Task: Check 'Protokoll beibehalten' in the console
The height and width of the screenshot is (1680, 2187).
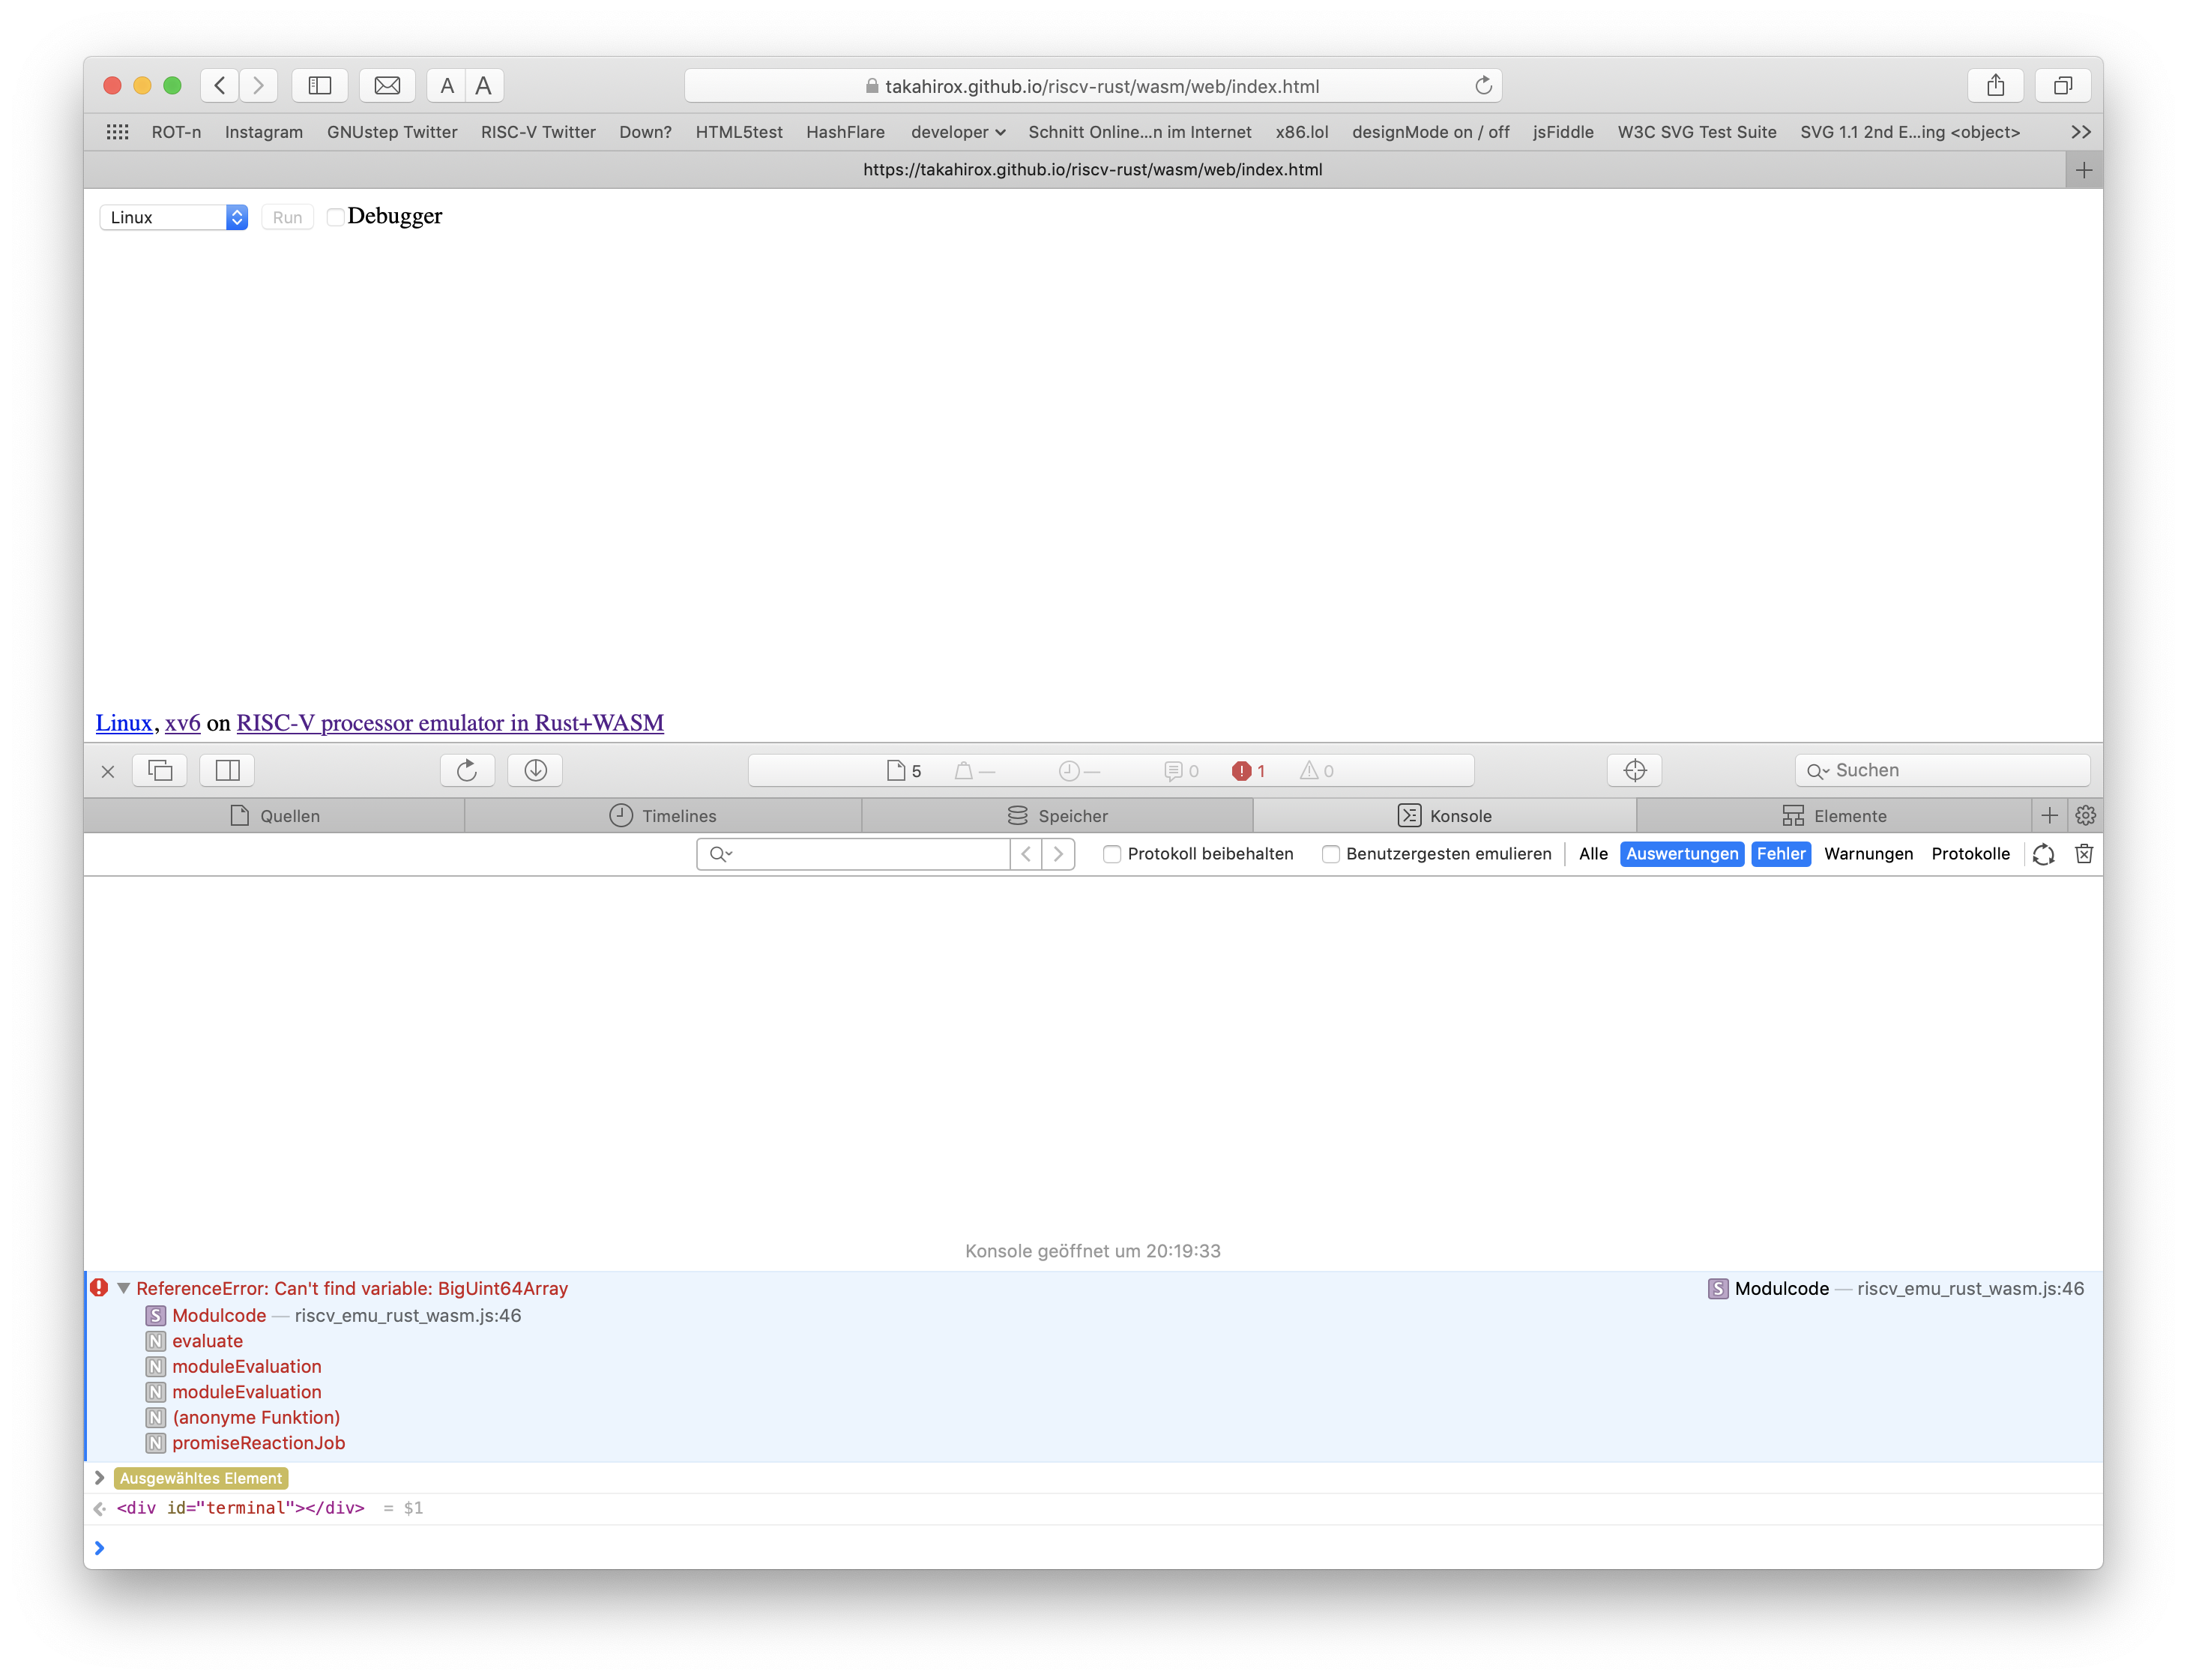Action: [x=1111, y=854]
